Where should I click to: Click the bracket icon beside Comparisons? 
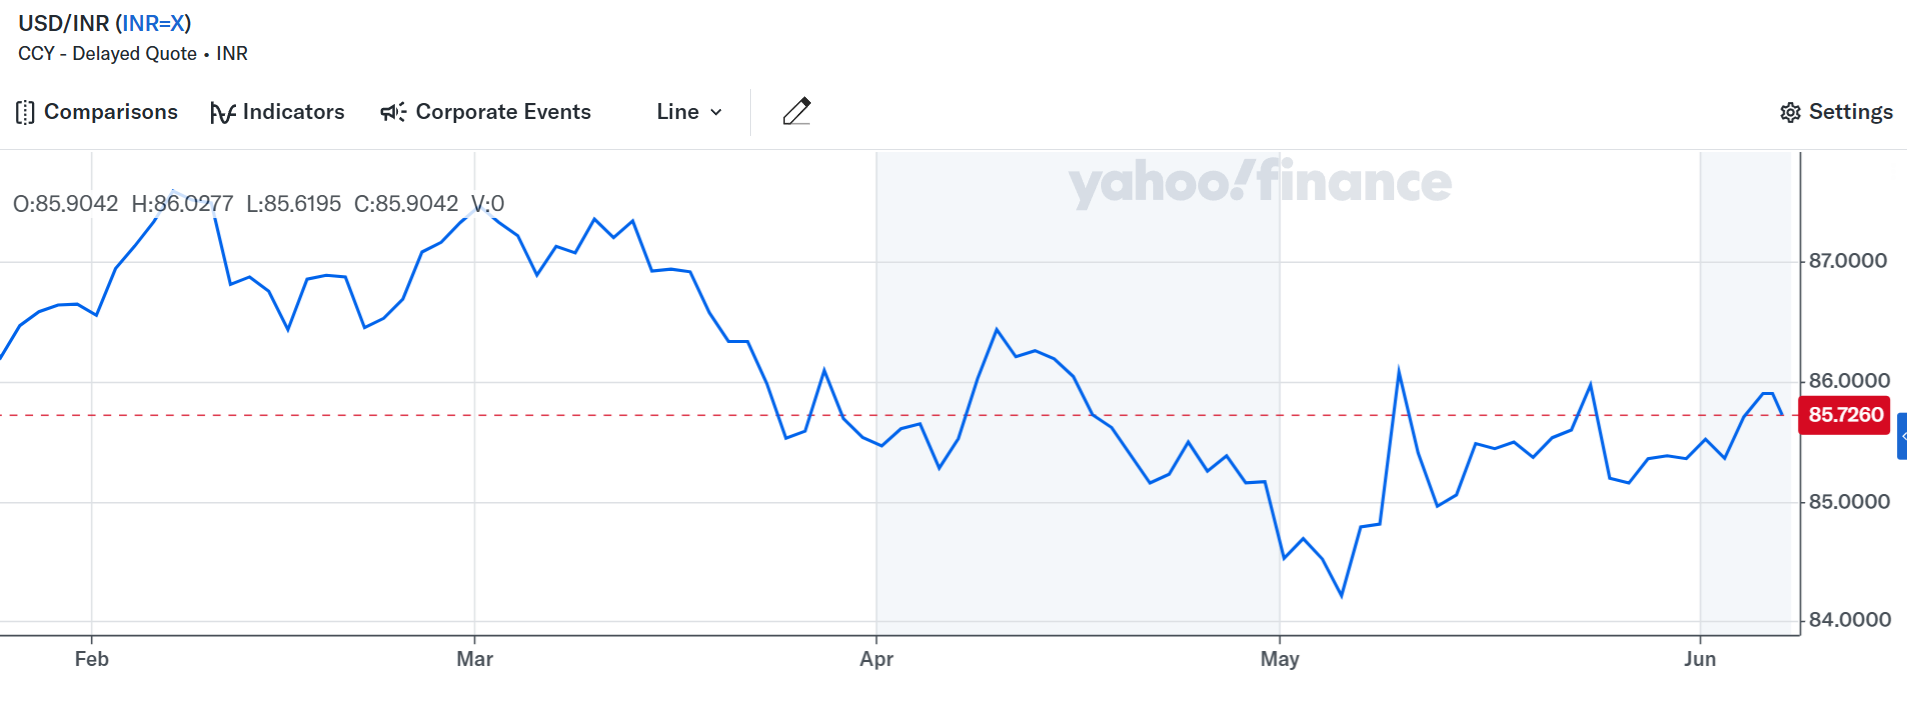click(x=24, y=112)
